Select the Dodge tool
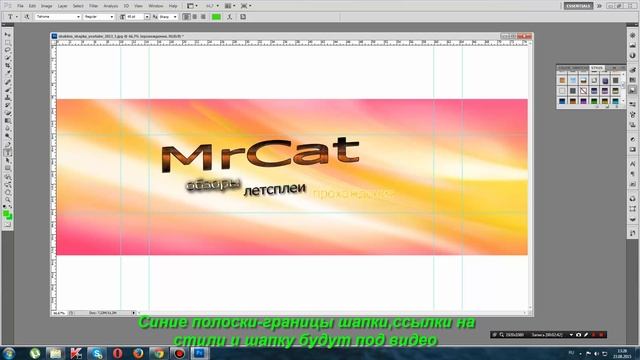Image resolution: width=640 pixels, height=360 pixels. [x=8, y=136]
